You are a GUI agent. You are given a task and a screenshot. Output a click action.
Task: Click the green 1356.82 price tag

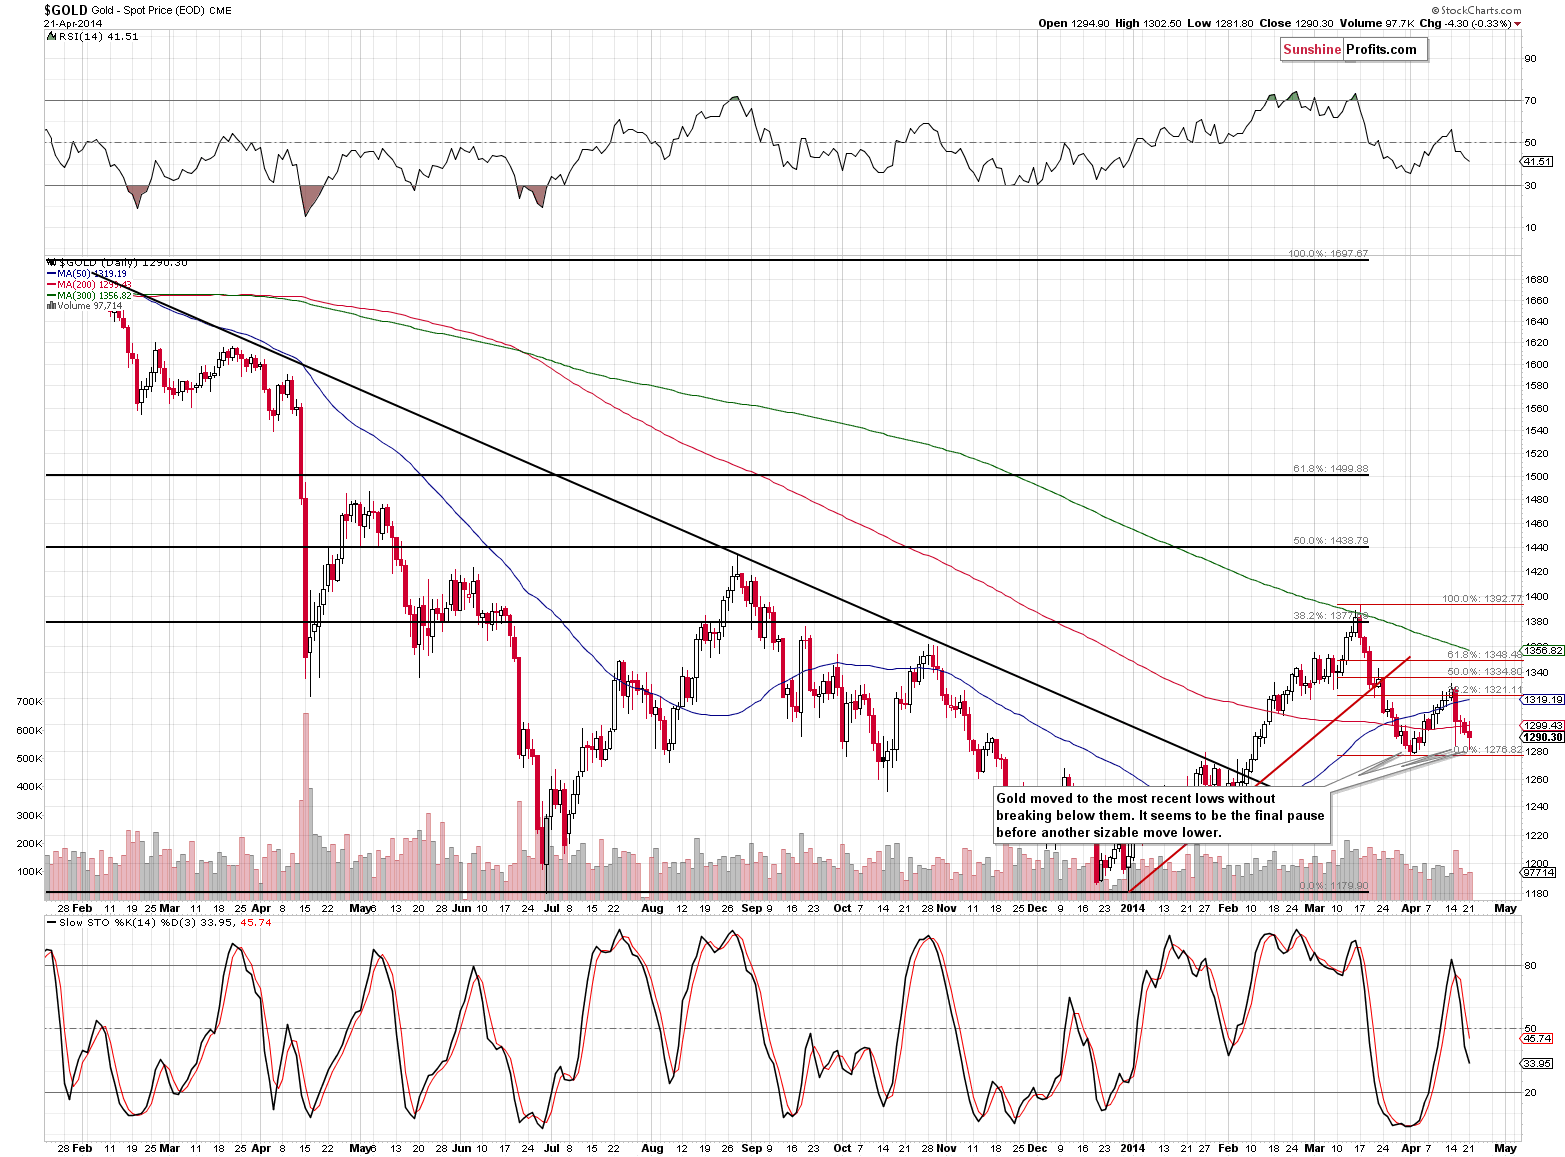tap(1543, 650)
